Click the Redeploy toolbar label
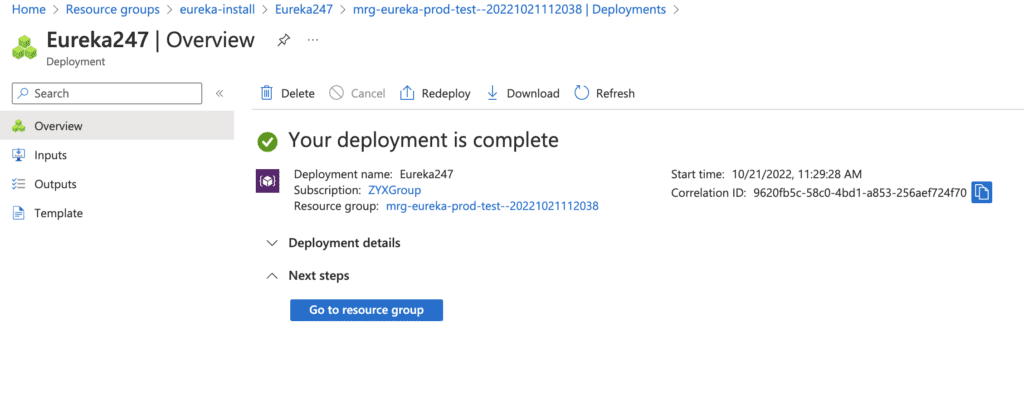Image resolution: width=1024 pixels, height=410 pixels. [446, 93]
